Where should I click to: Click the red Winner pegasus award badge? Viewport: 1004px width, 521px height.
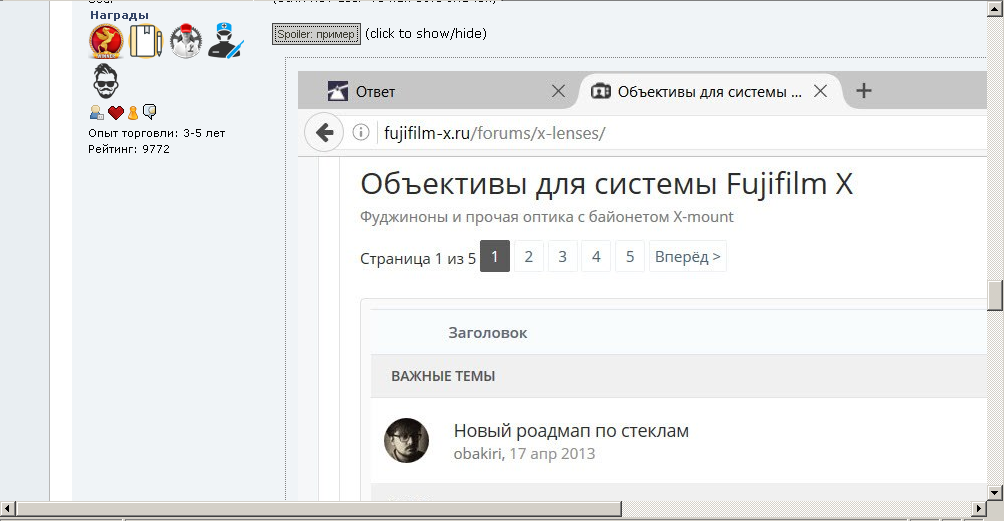point(106,41)
